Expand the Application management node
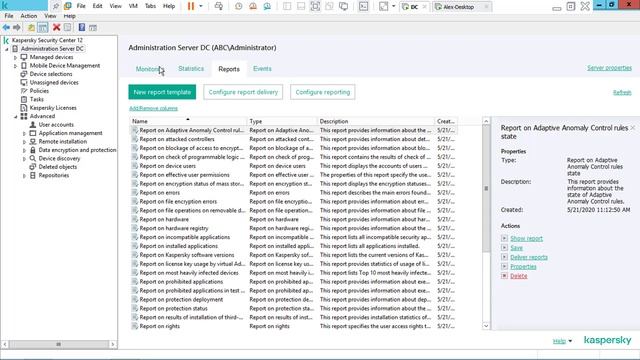Screen dimensions: 640x360 [24, 133]
